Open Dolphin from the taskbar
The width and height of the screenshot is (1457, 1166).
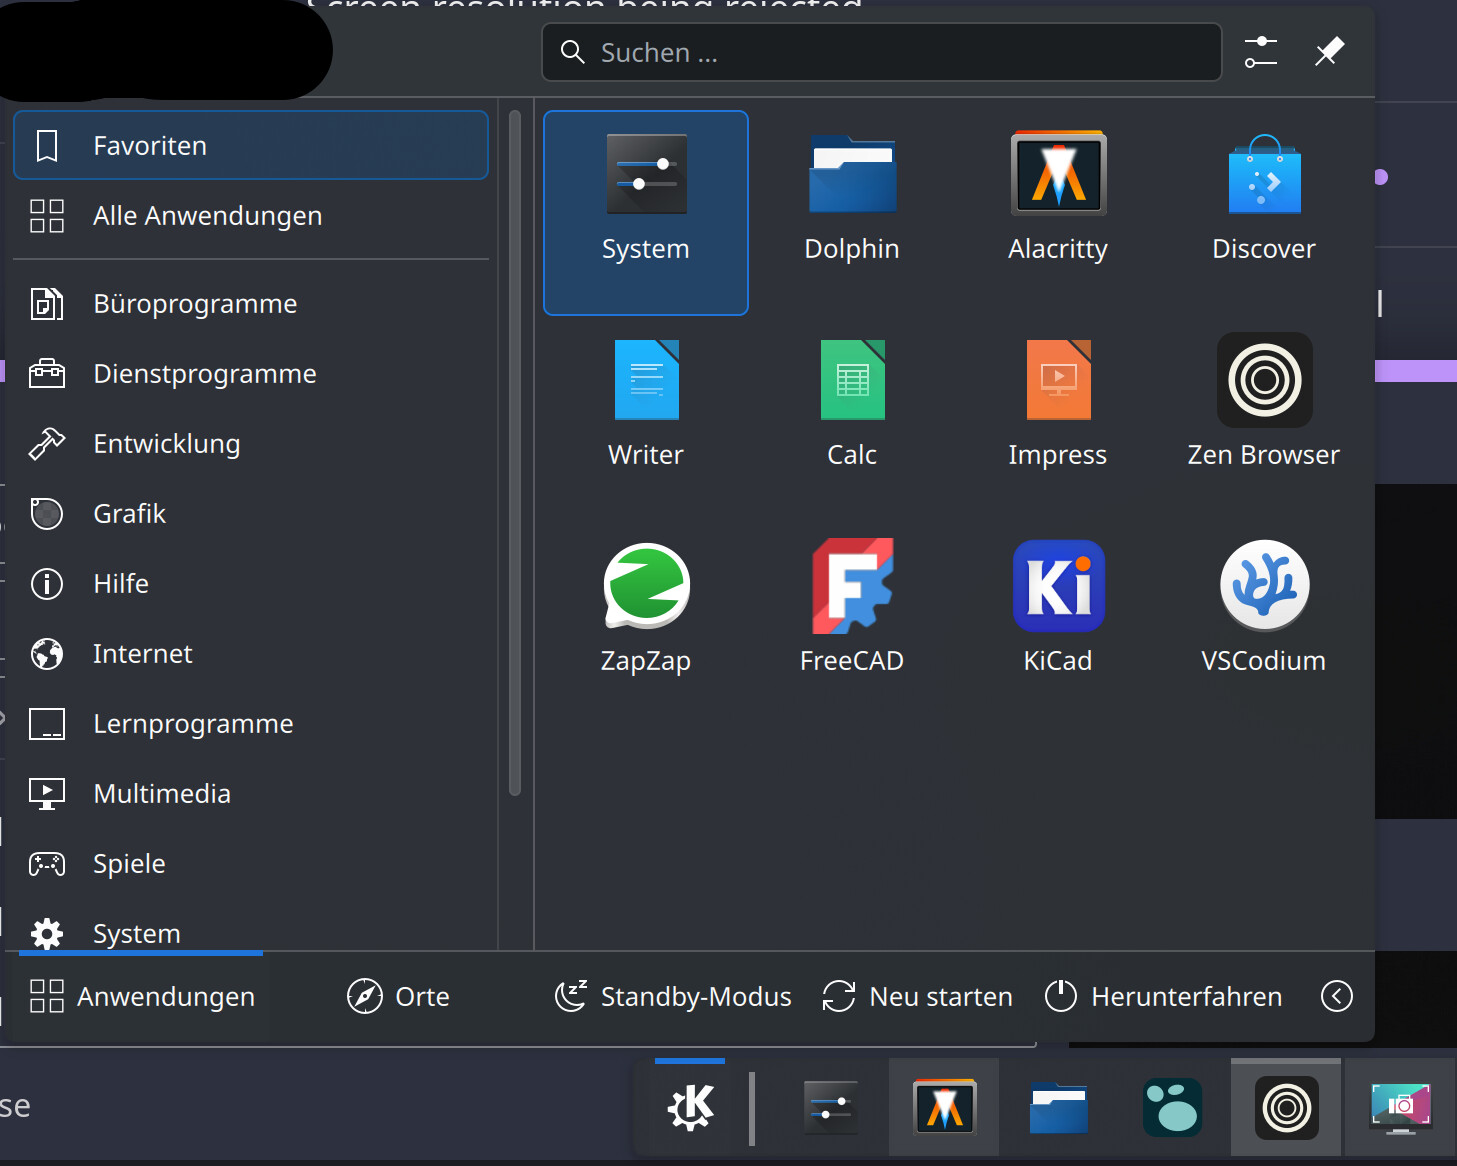click(1058, 1107)
